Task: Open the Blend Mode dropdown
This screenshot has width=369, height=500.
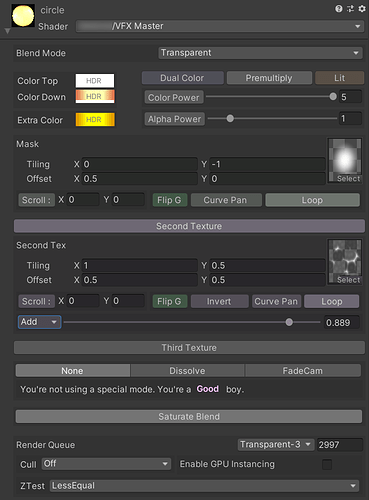Action: pos(260,53)
